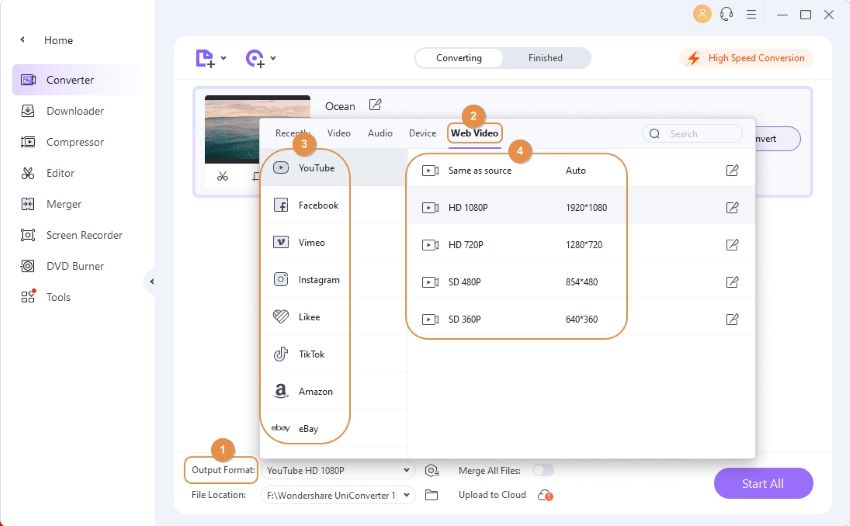The image size is (850, 526).
Task: Open the Tools section
Action: tap(46, 297)
